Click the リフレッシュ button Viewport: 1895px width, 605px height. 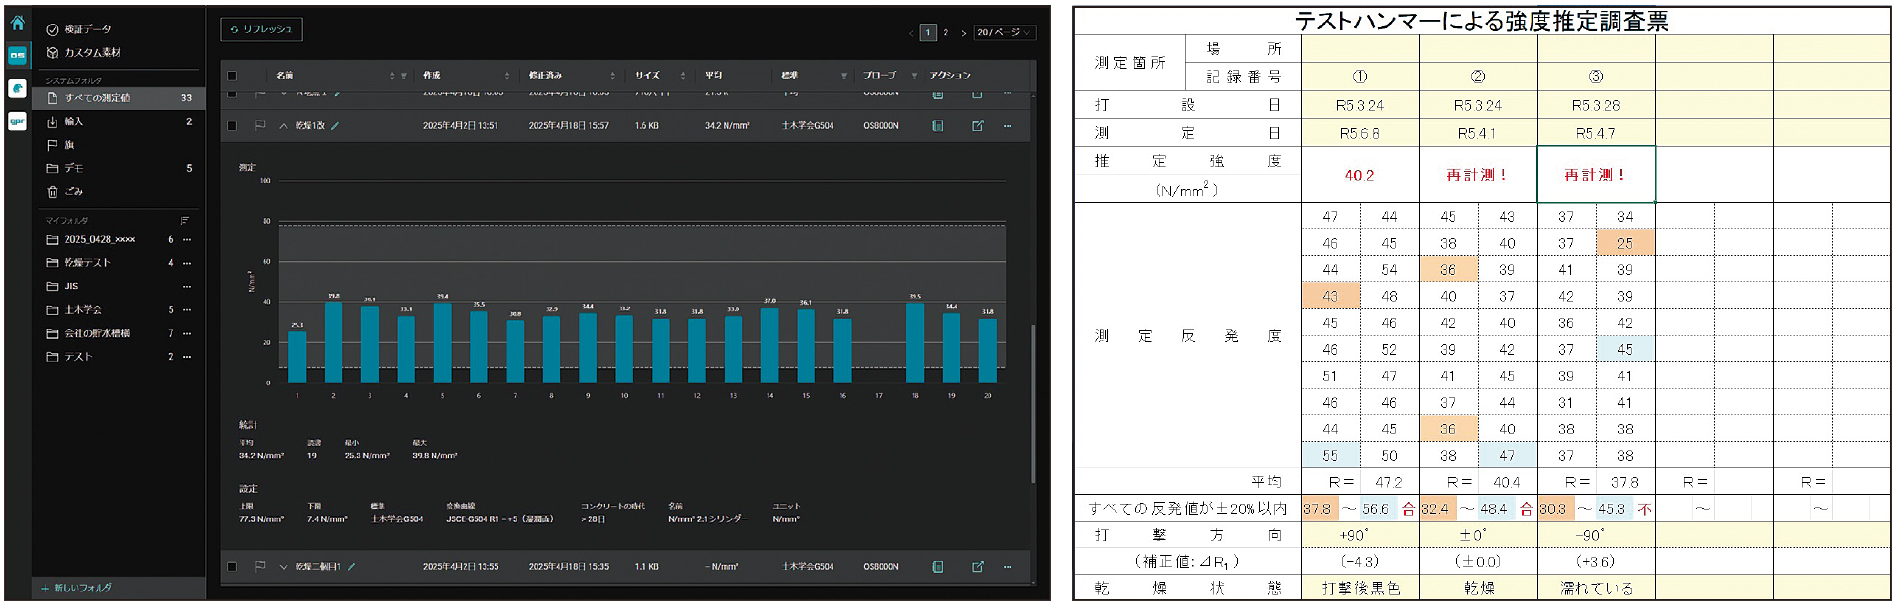(261, 30)
